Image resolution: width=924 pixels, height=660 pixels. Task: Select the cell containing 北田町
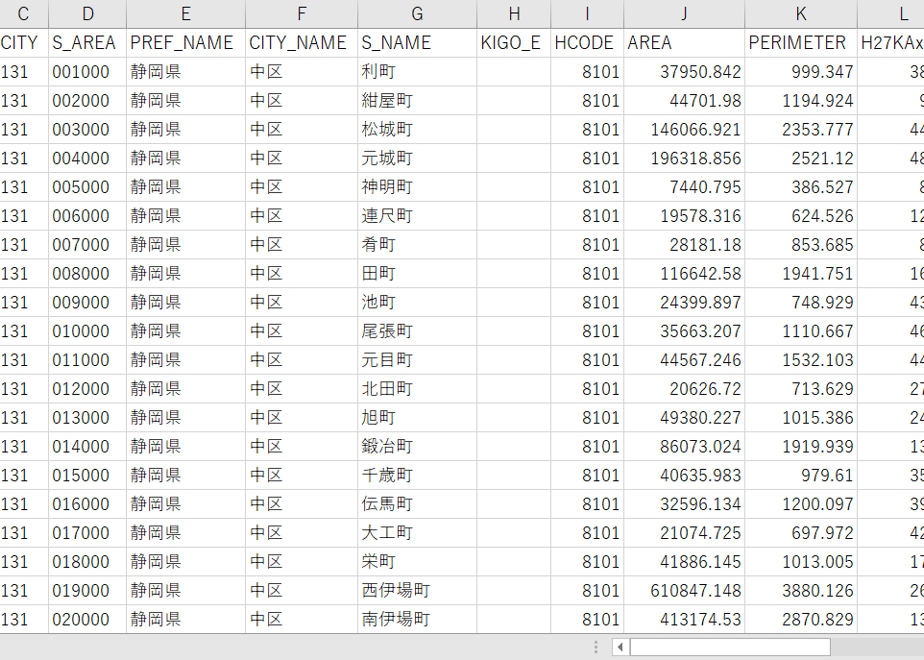(x=417, y=389)
